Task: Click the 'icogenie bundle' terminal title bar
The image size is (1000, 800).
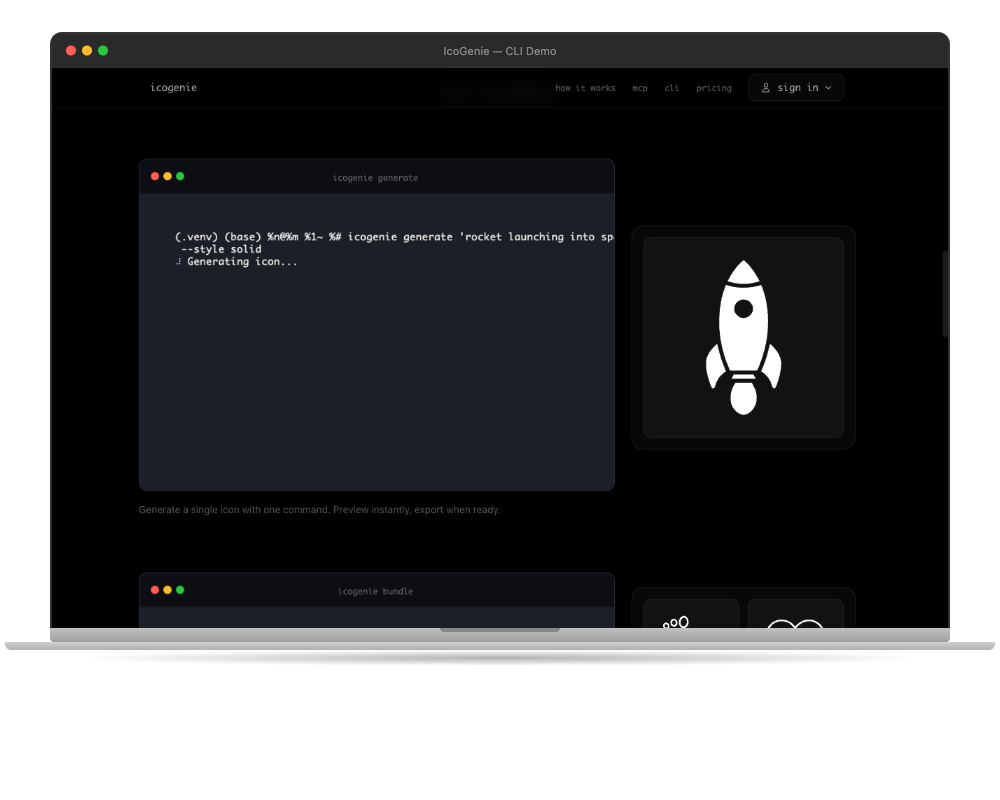Action: coord(376,590)
